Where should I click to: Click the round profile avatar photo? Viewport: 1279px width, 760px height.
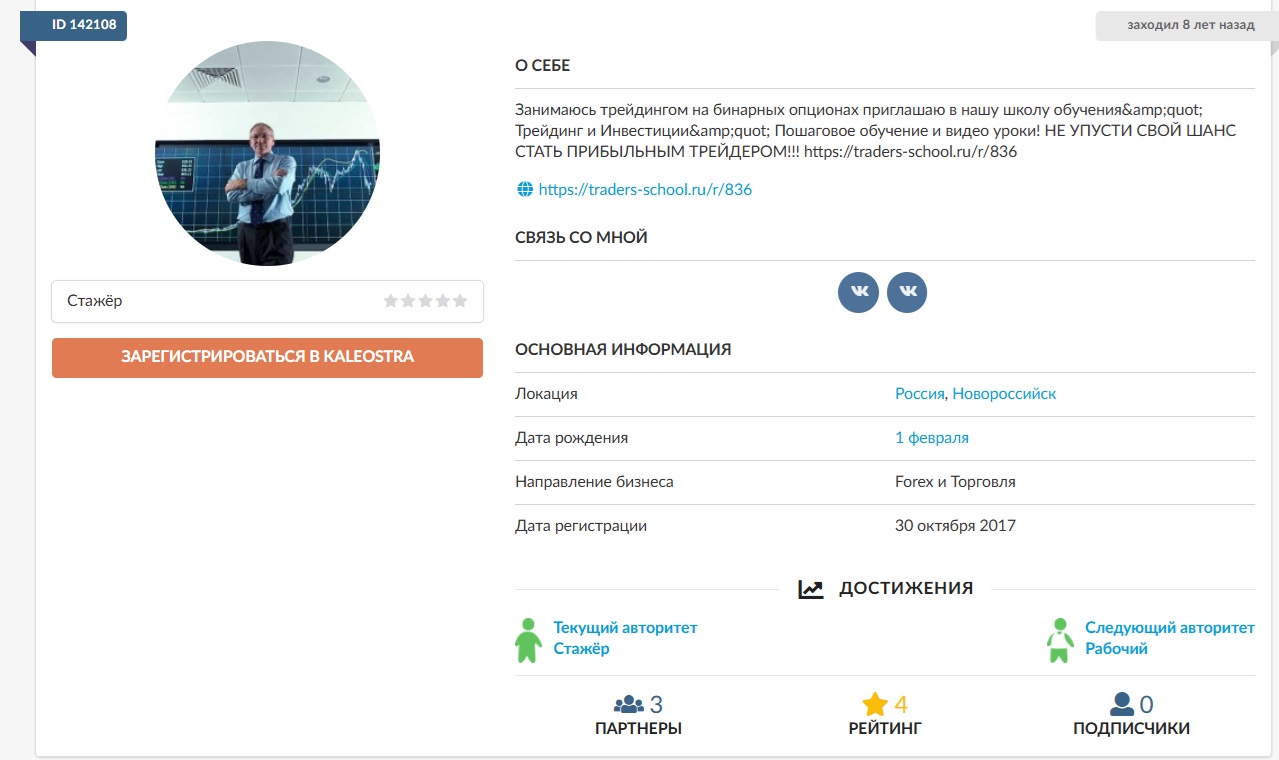pos(267,153)
